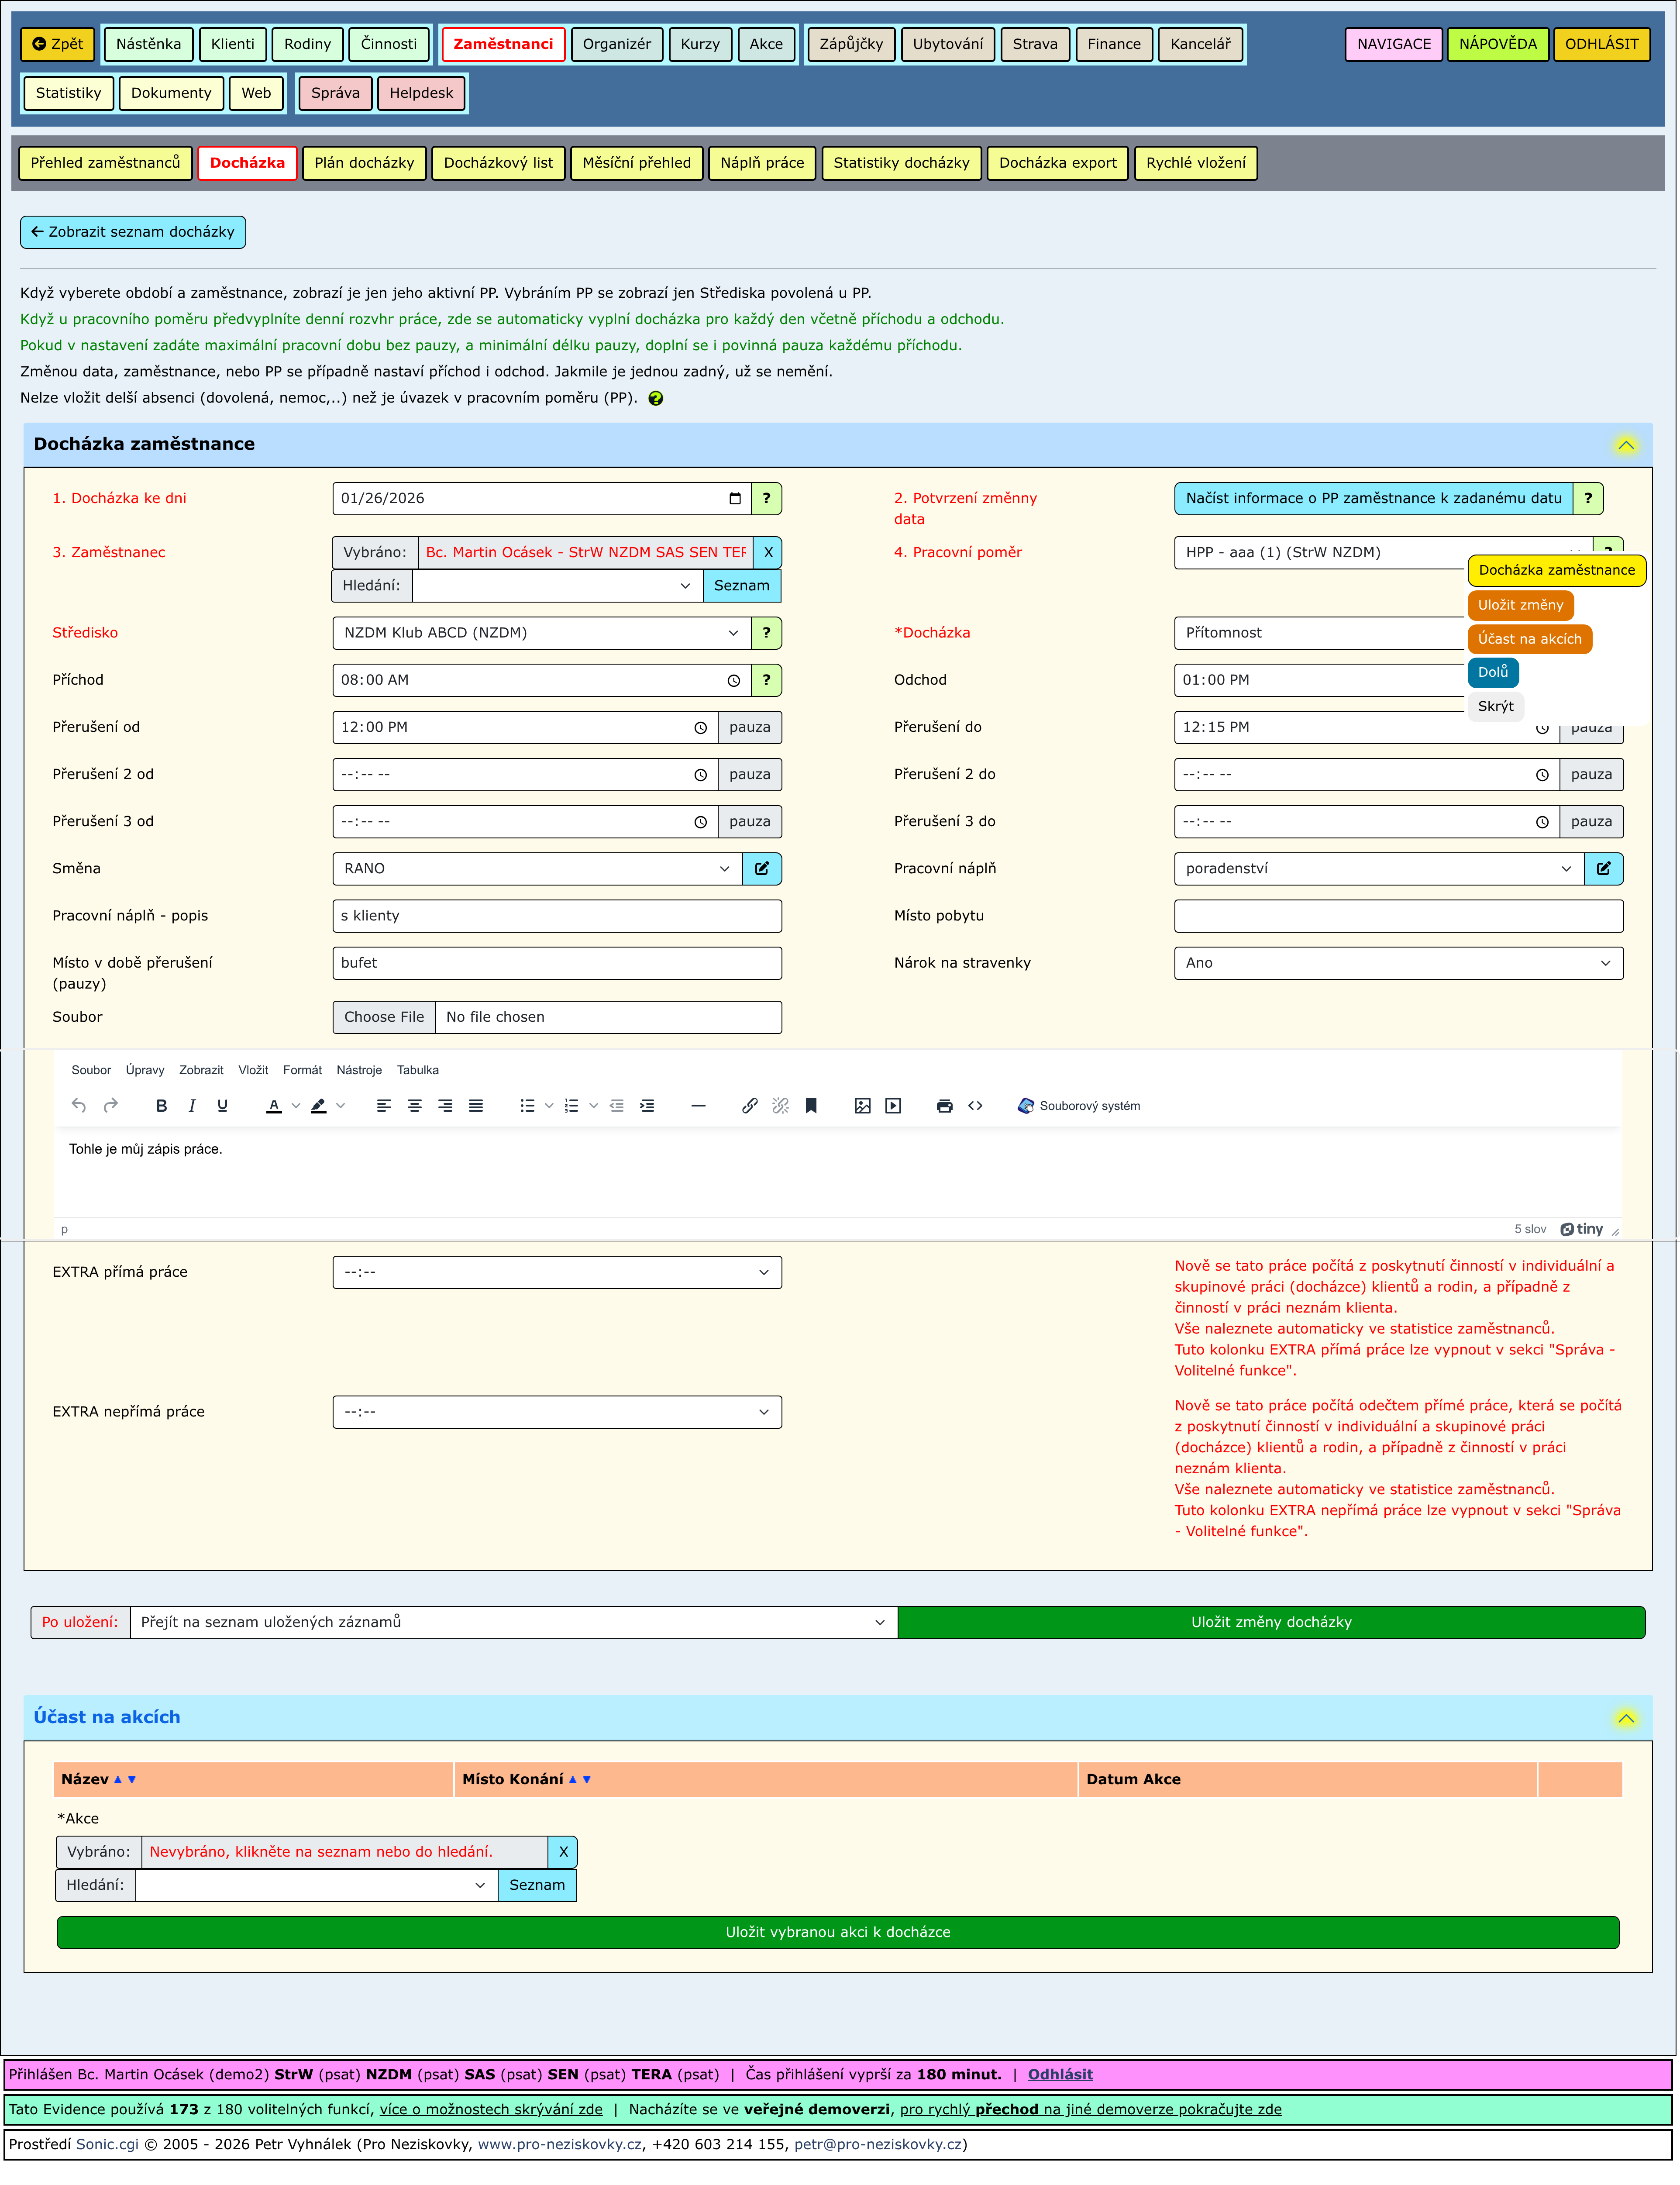Image resolution: width=1680 pixels, height=2185 pixels.
Task: Click the edit icon next to Směna
Action: (x=762, y=868)
